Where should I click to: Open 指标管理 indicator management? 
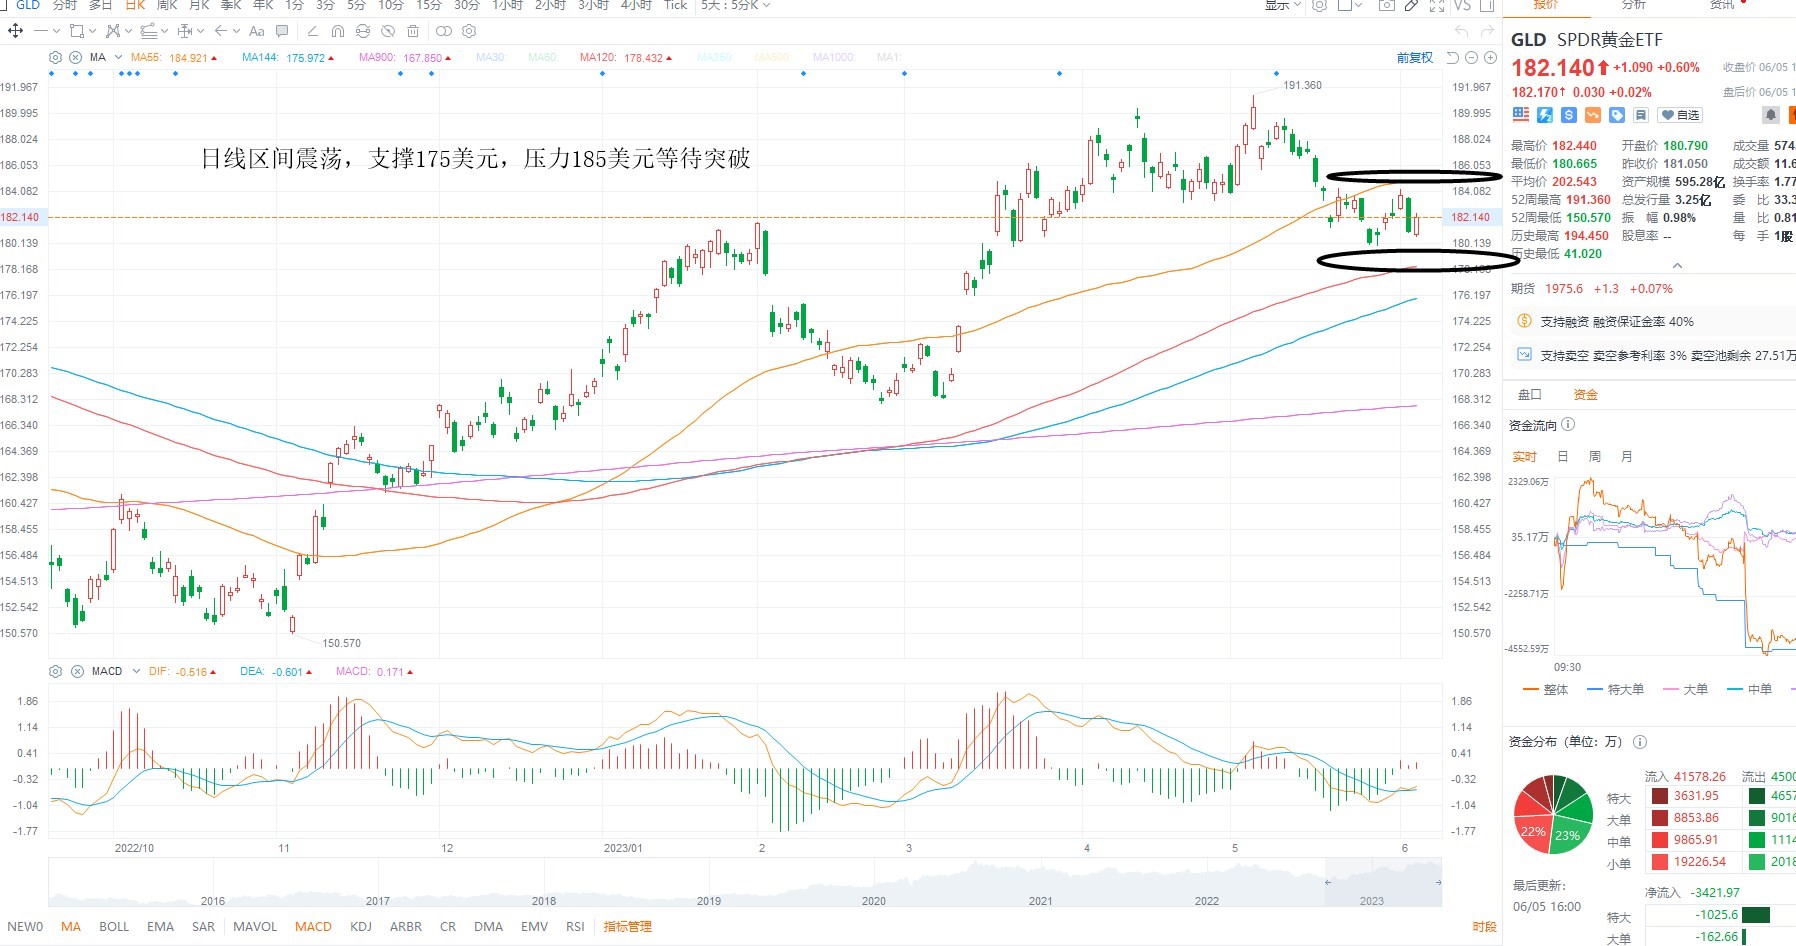627,926
